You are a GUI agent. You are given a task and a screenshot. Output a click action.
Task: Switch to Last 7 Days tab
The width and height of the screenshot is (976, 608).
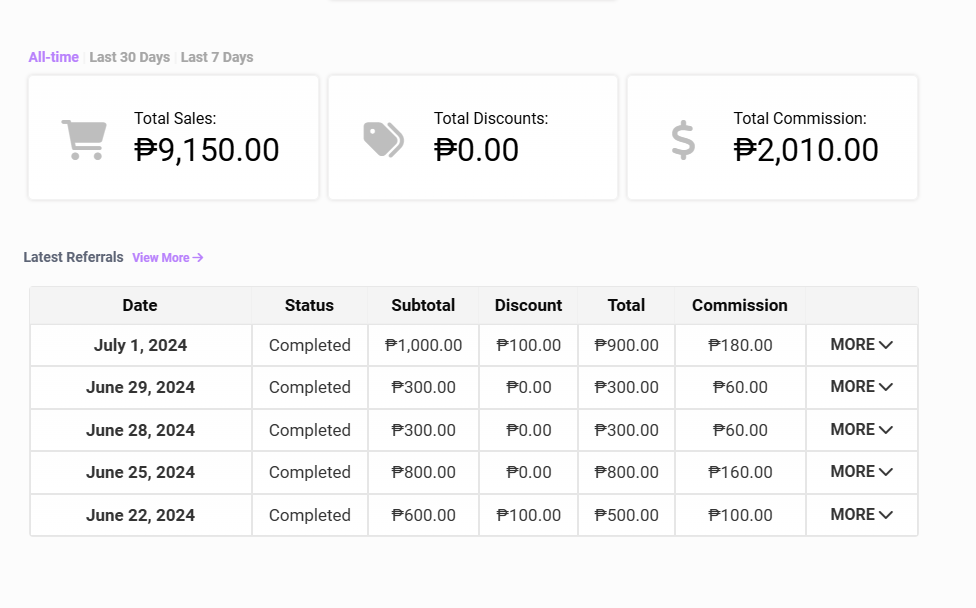(217, 57)
